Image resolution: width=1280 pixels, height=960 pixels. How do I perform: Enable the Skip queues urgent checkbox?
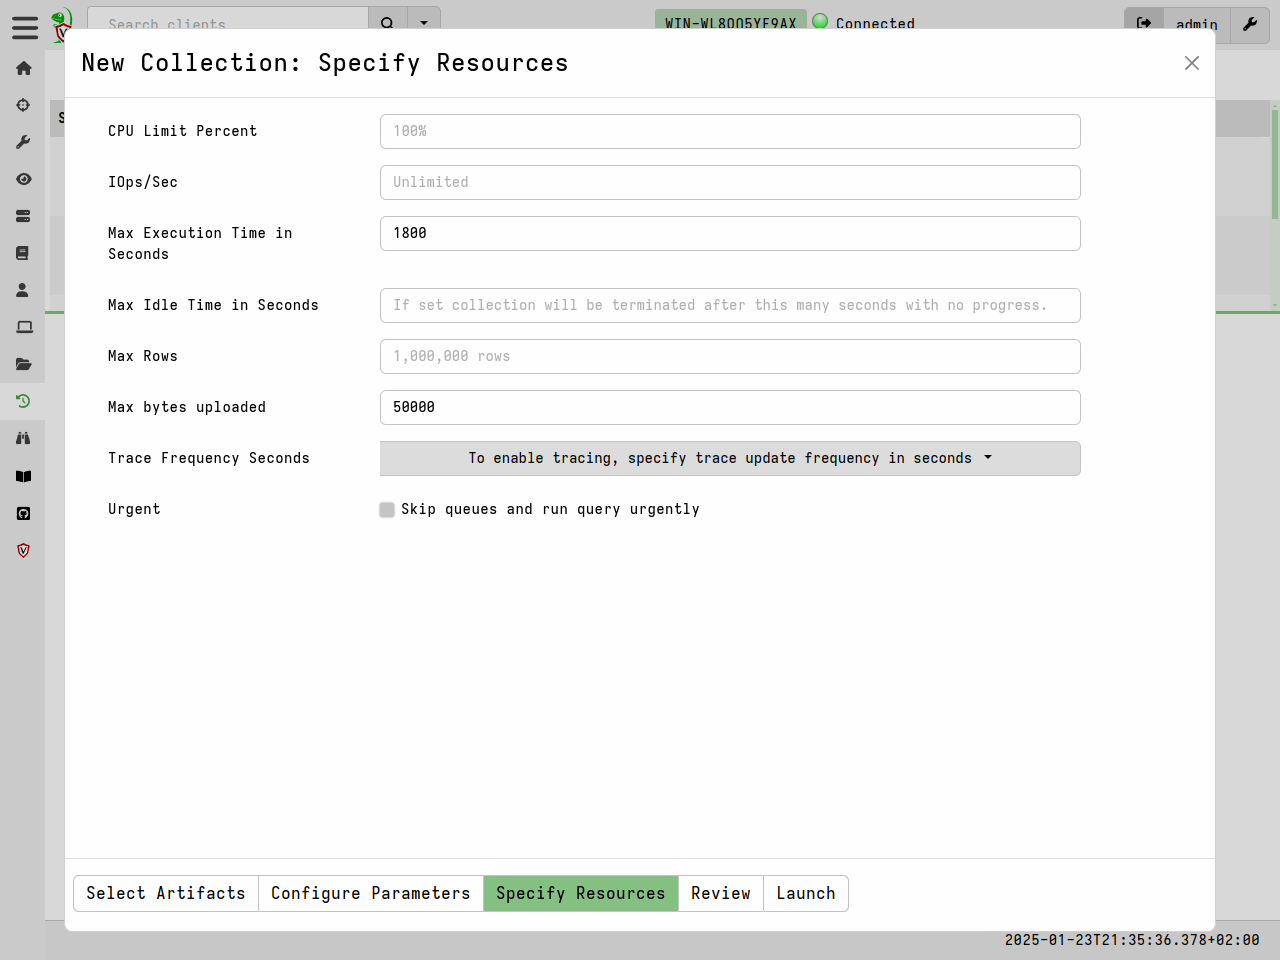point(386,509)
